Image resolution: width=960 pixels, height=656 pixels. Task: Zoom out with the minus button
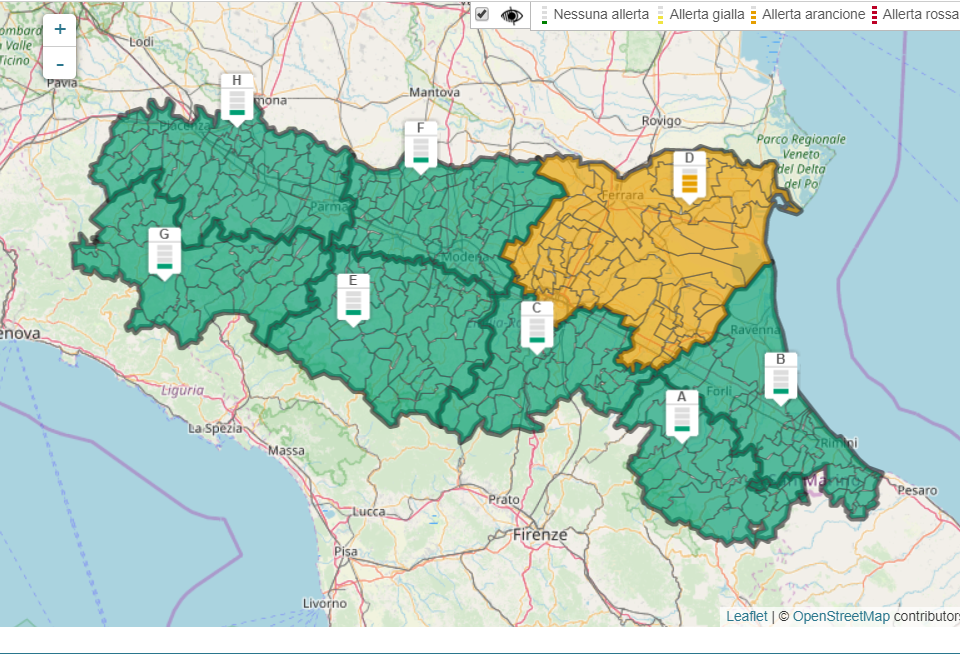pos(60,64)
